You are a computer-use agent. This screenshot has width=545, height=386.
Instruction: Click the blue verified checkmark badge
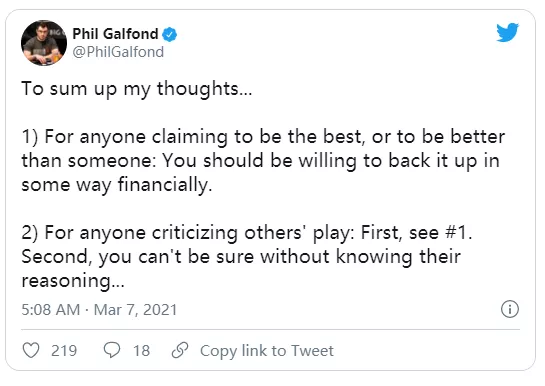coord(170,34)
